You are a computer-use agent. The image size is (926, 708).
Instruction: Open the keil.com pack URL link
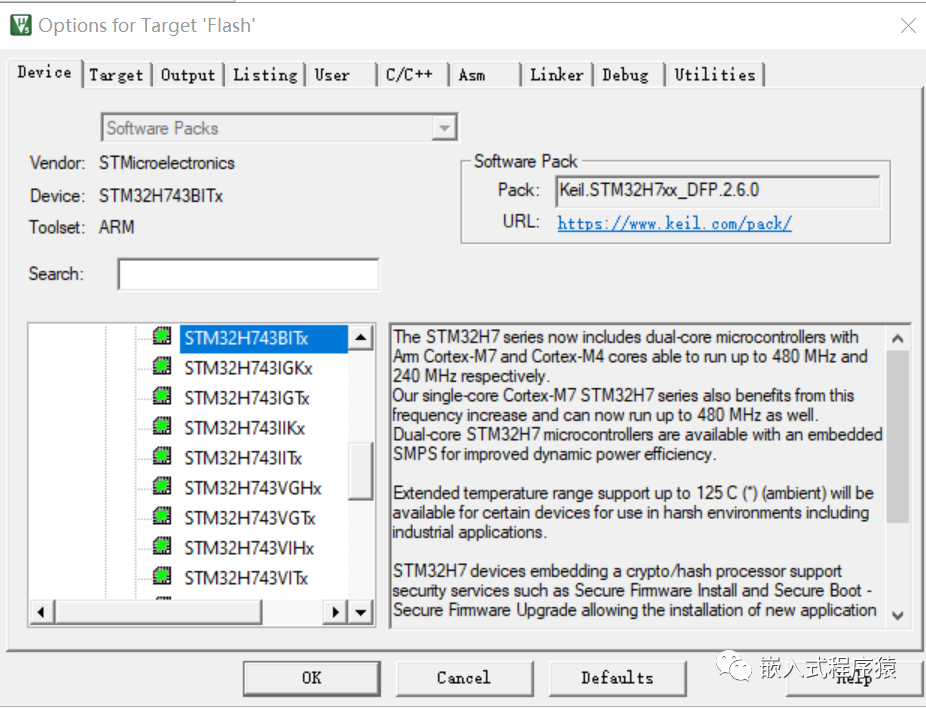pos(673,223)
